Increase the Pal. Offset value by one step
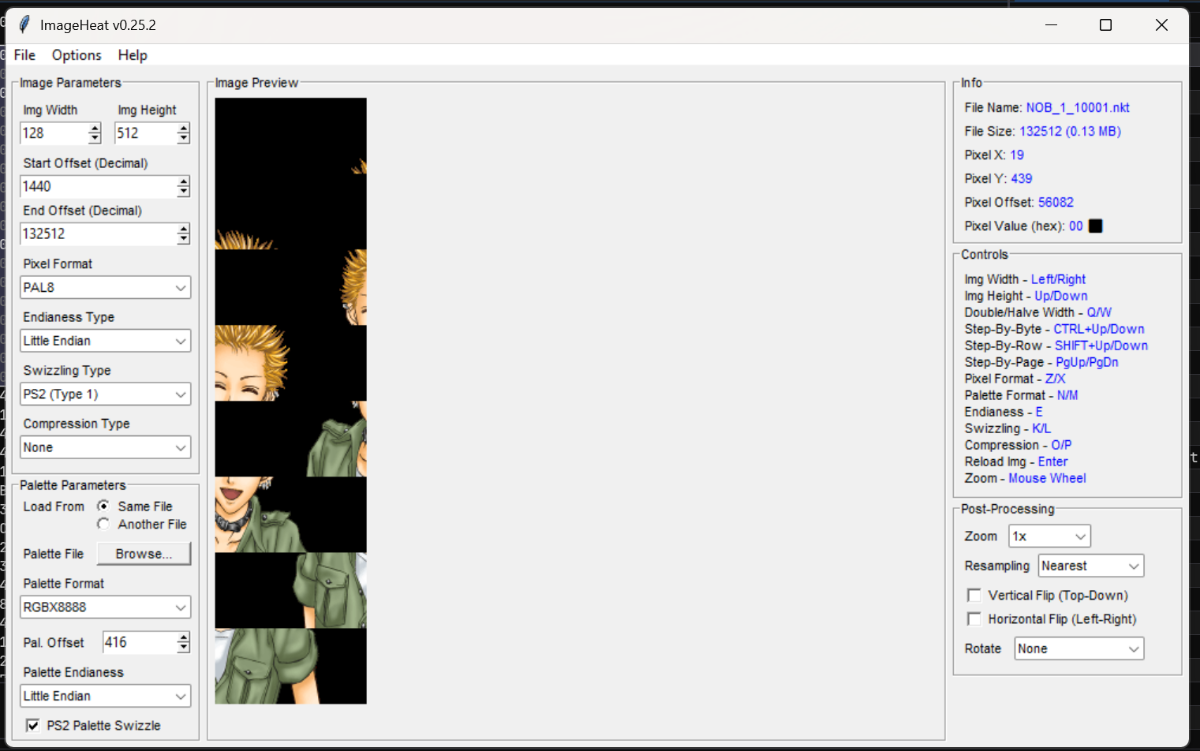The image size is (1200, 751). point(183,637)
